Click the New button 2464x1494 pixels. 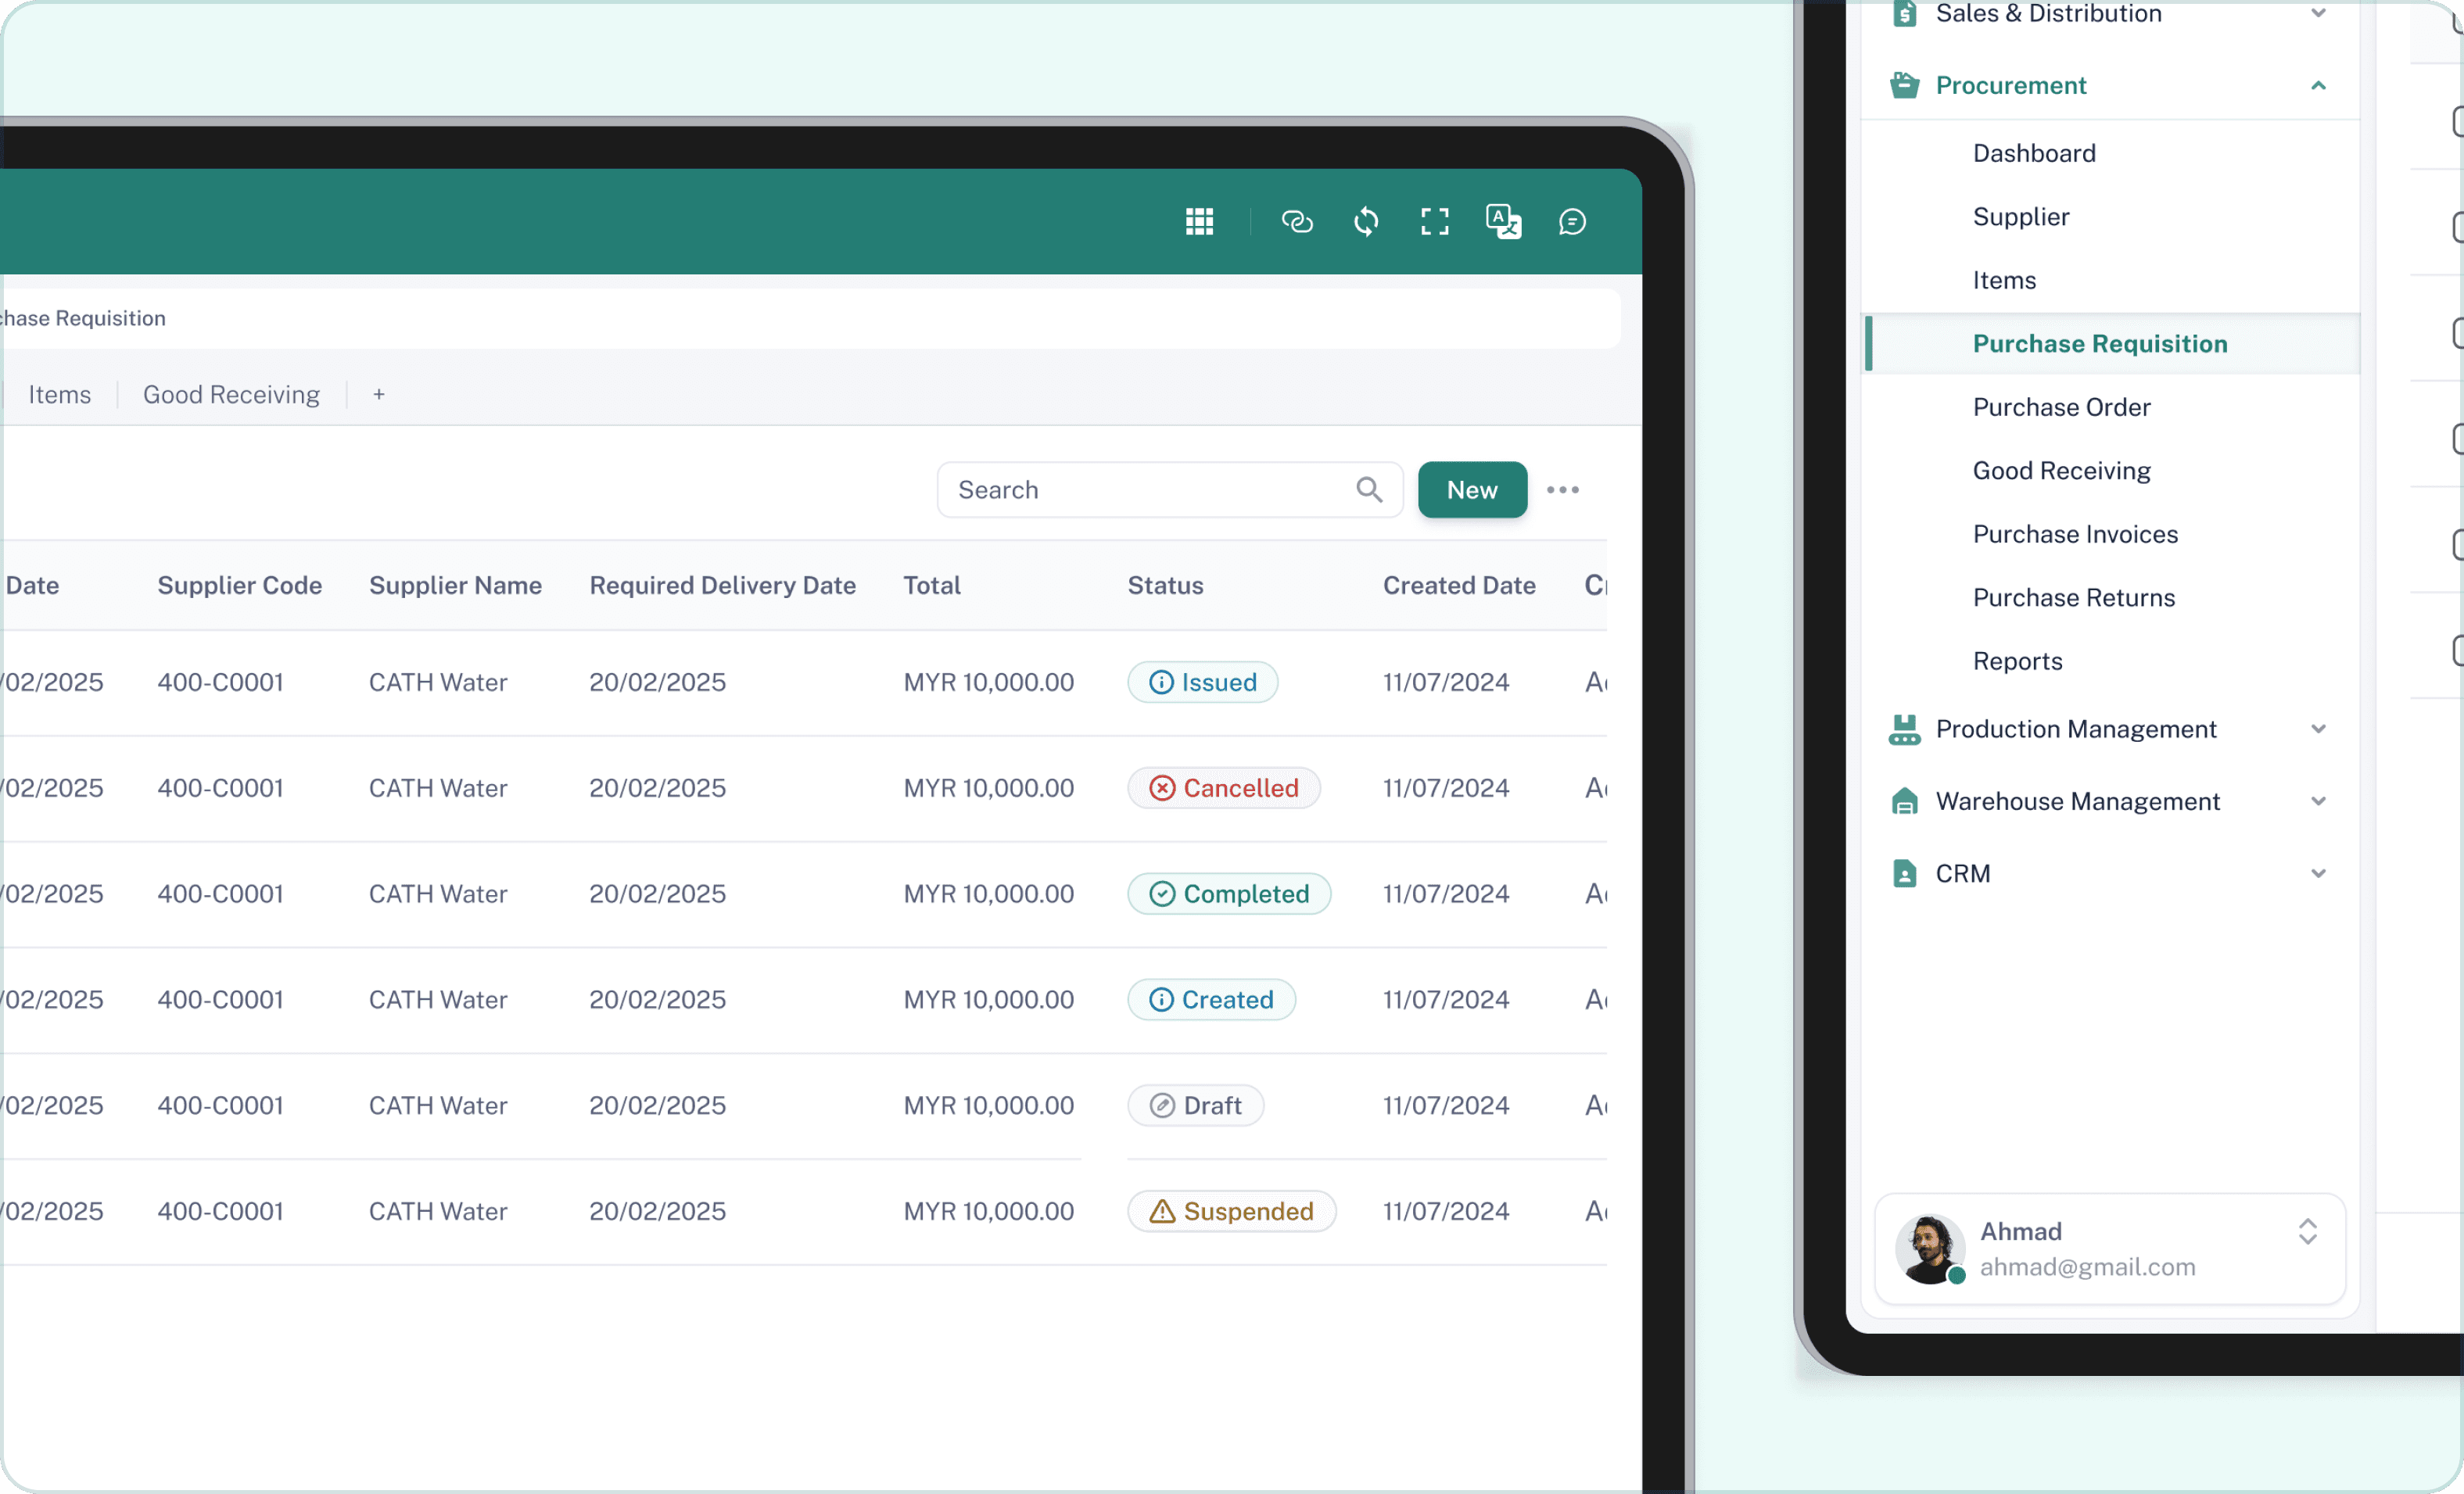click(x=1472, y=489)
